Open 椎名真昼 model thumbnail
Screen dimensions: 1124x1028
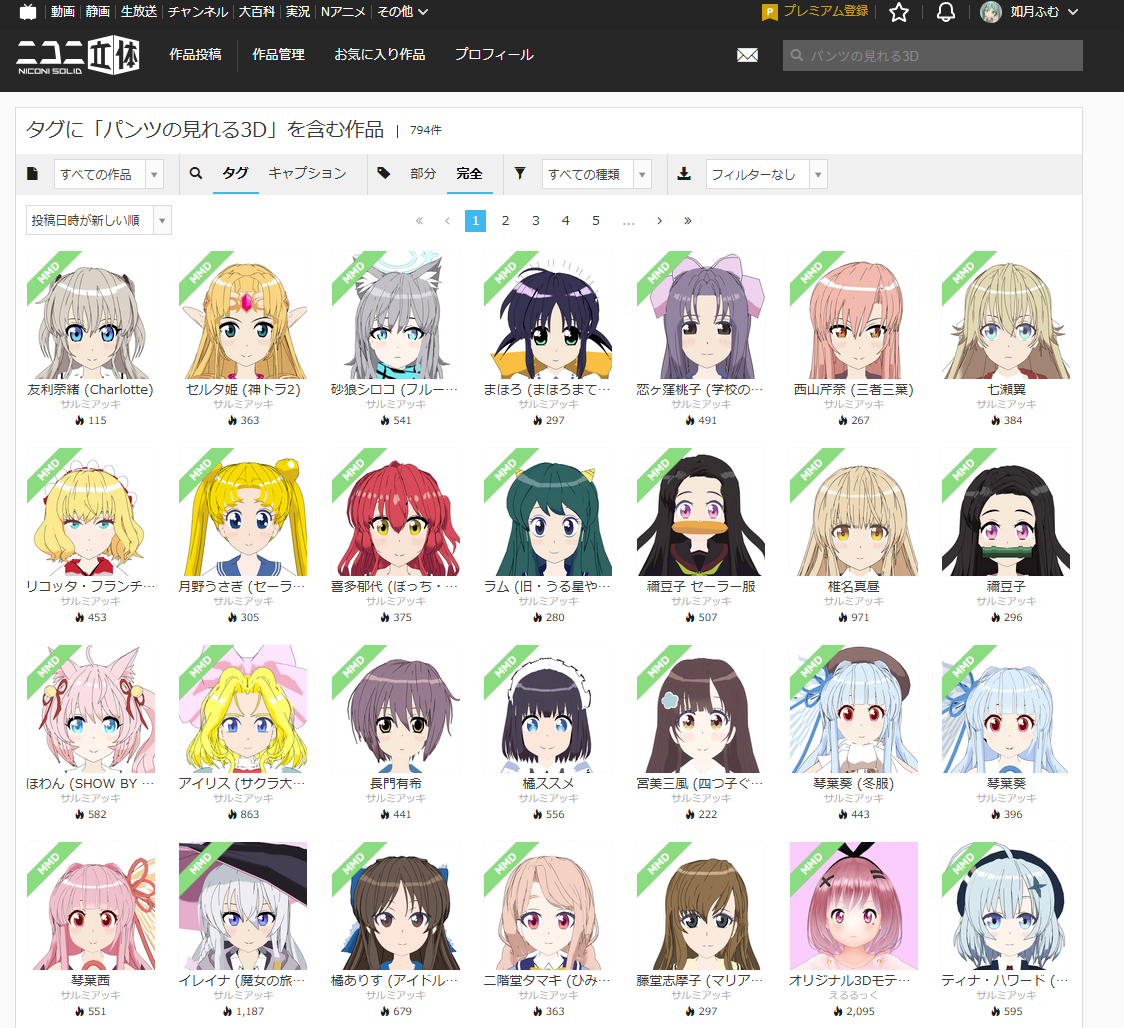(854, 512)
